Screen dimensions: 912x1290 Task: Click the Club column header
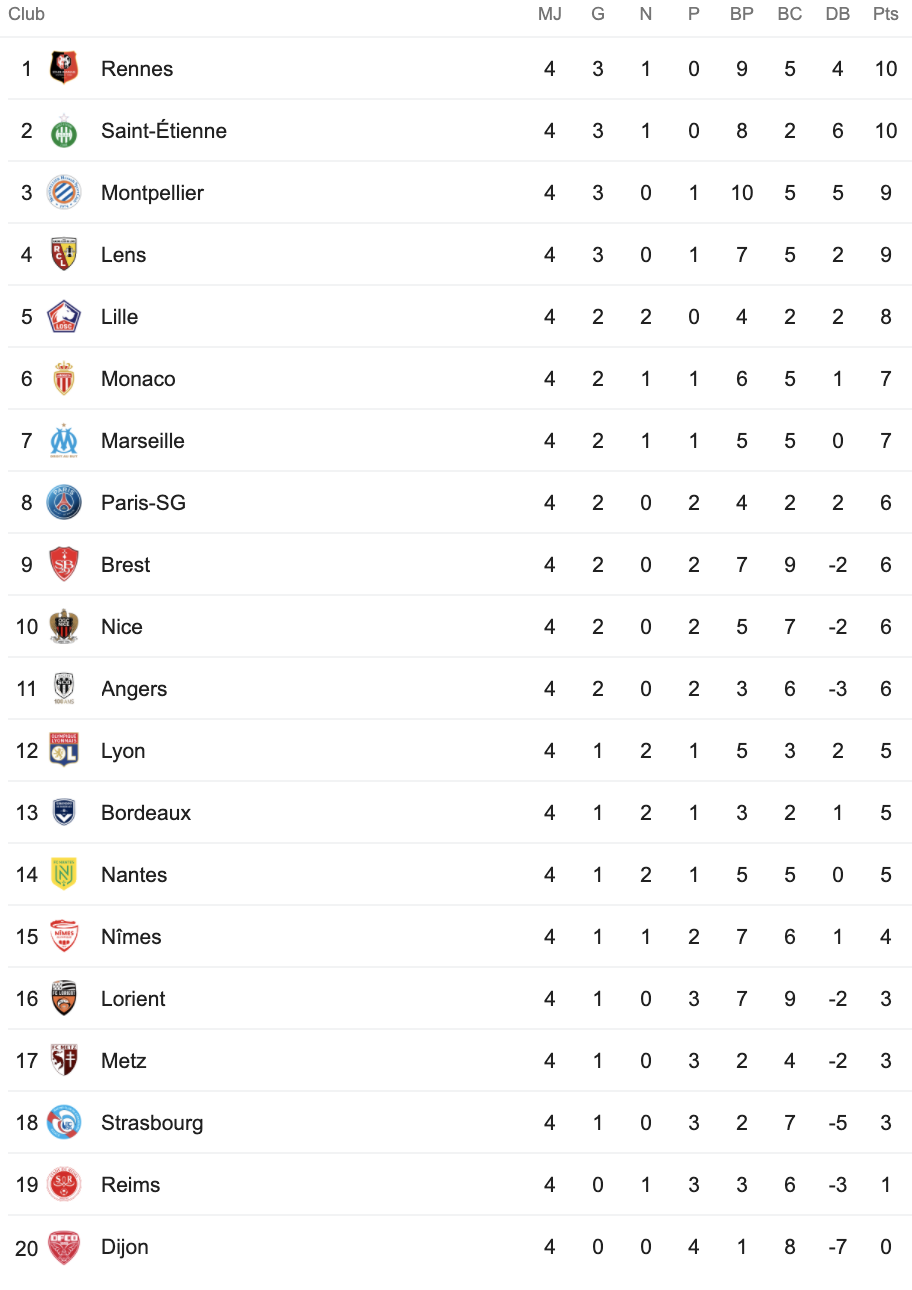point(26,14)
